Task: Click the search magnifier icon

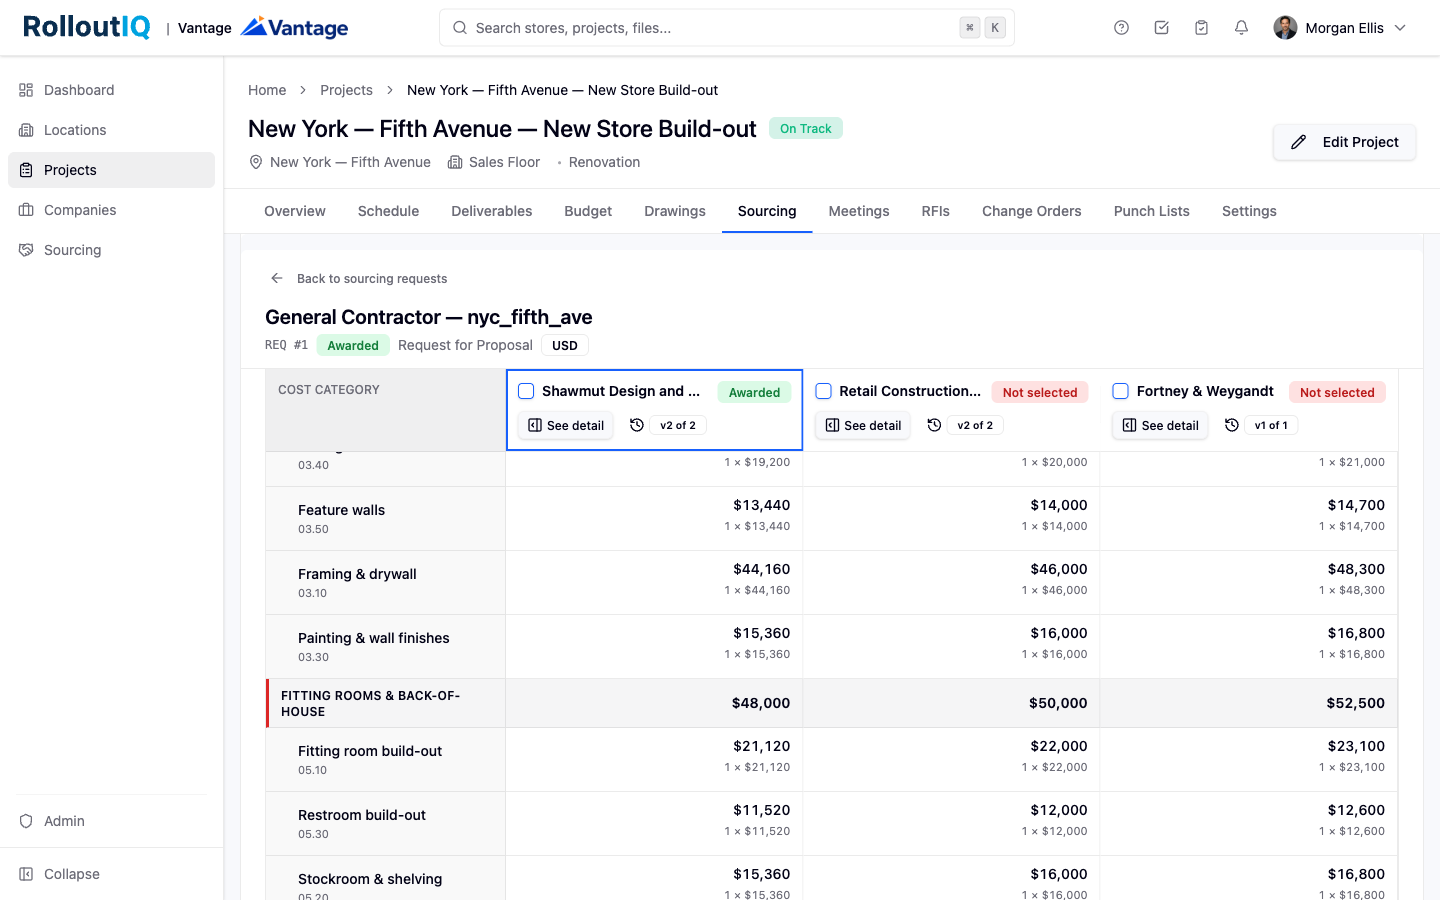Action: (460, 28)
